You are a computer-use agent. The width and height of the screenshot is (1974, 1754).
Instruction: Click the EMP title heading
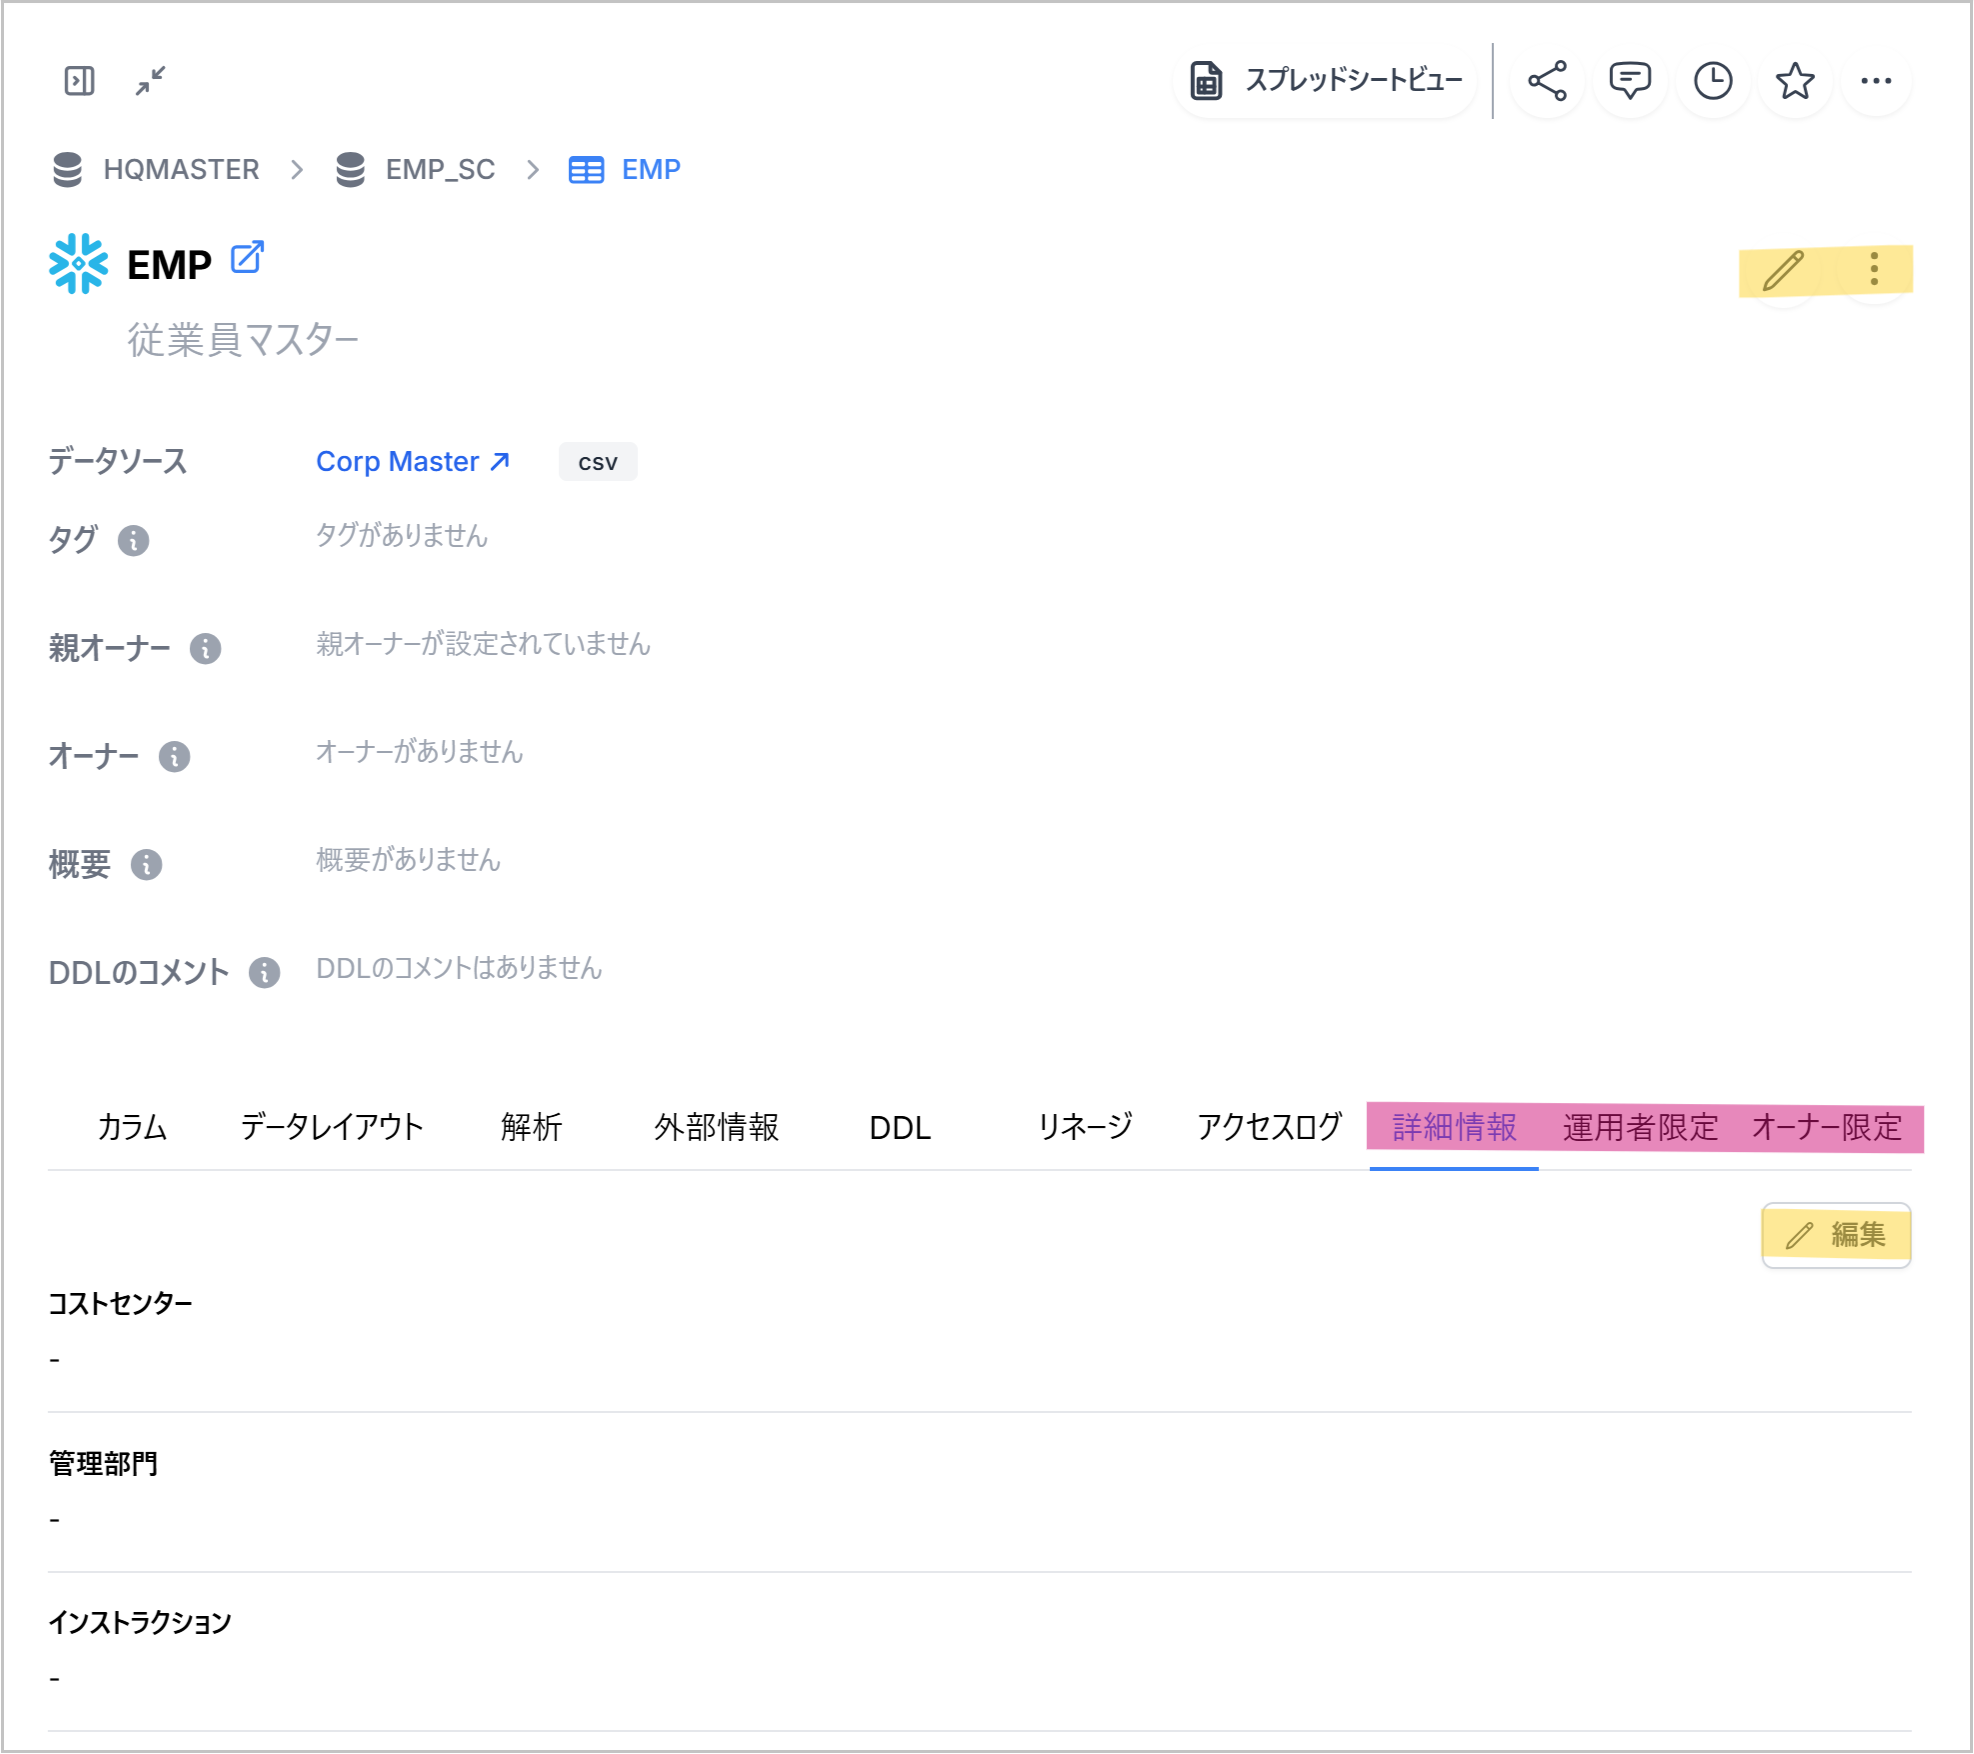169,266
